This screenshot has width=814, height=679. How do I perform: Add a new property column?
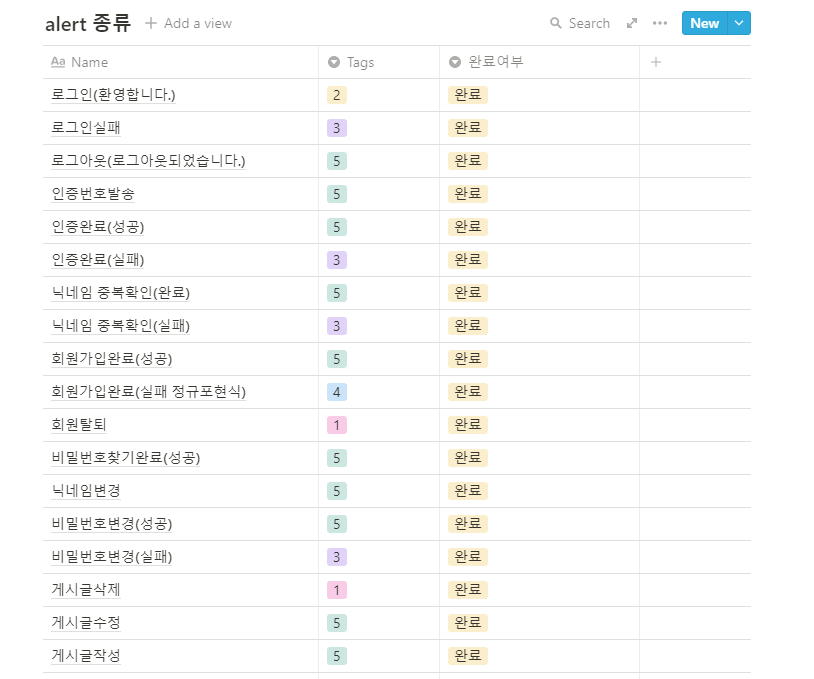[x=656, y=62]
